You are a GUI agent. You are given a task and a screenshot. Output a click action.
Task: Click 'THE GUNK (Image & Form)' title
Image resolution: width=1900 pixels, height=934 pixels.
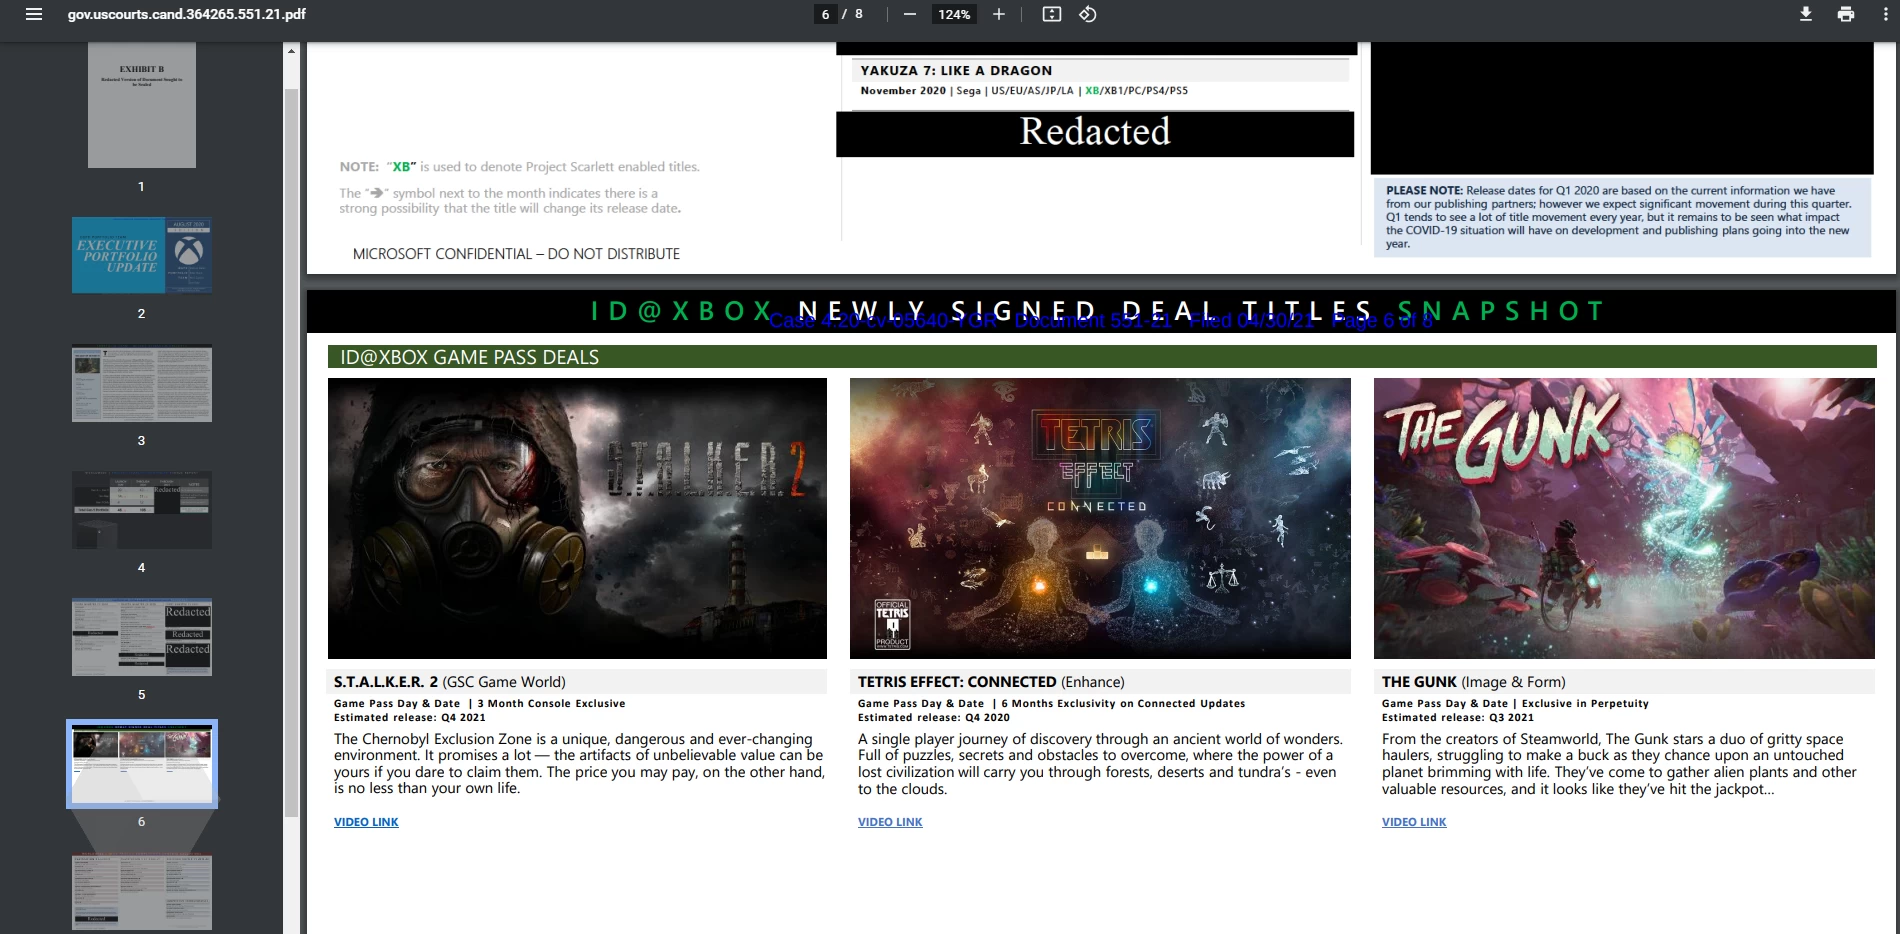coord(1474,682)
